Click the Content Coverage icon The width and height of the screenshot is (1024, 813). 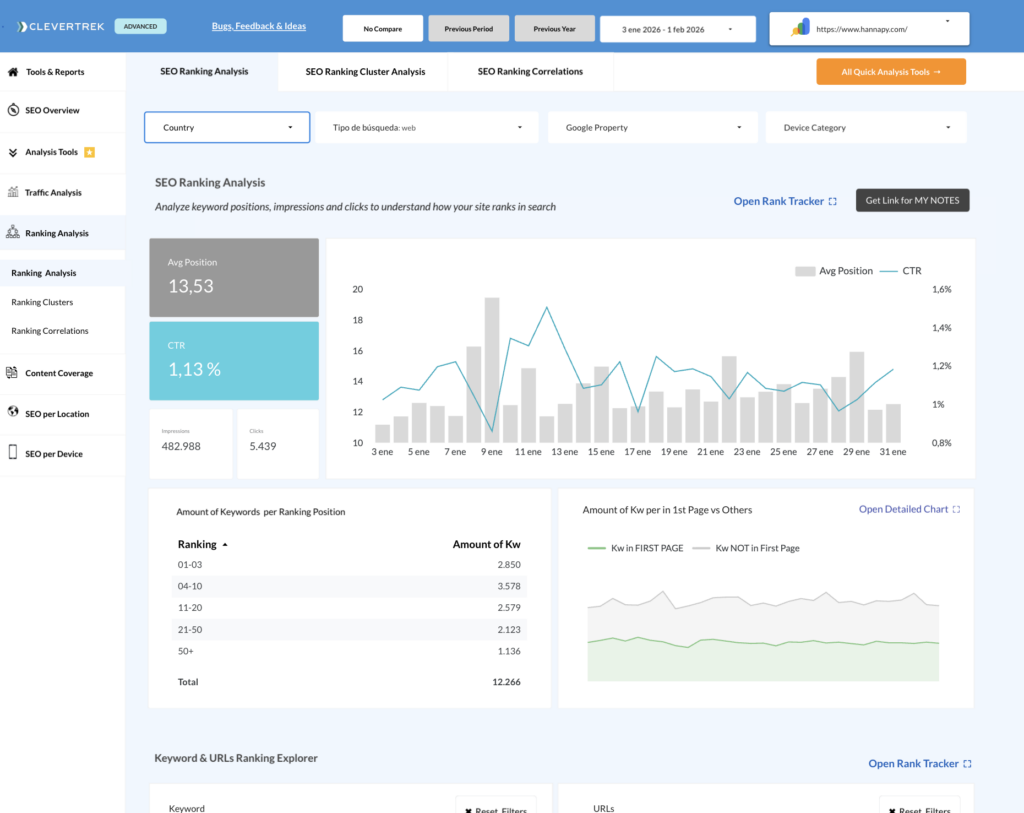tap(13, 373)
